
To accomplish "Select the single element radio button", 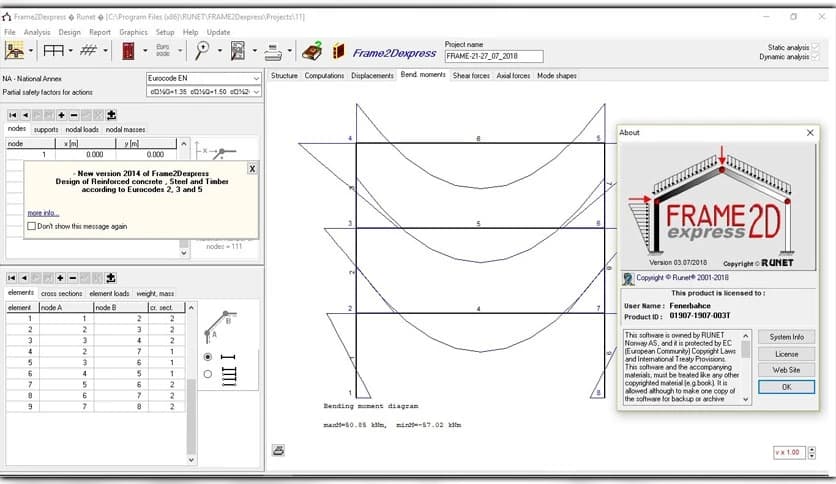I will point(208,357).
